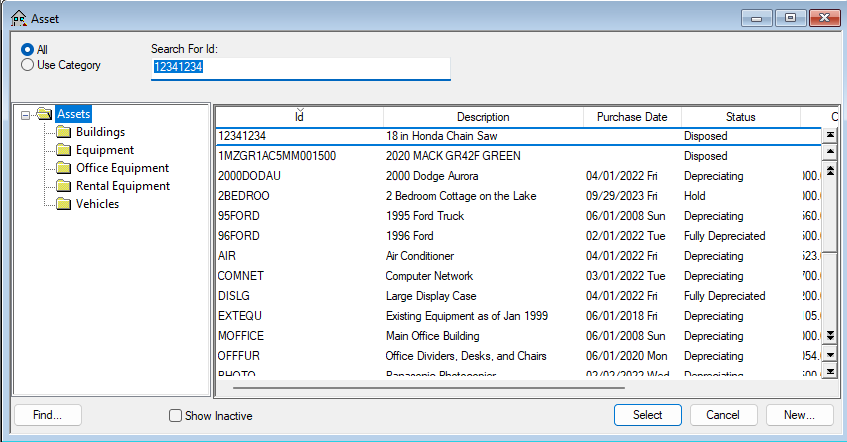Click the Rental Equipment folder icon

coord(64,186)
